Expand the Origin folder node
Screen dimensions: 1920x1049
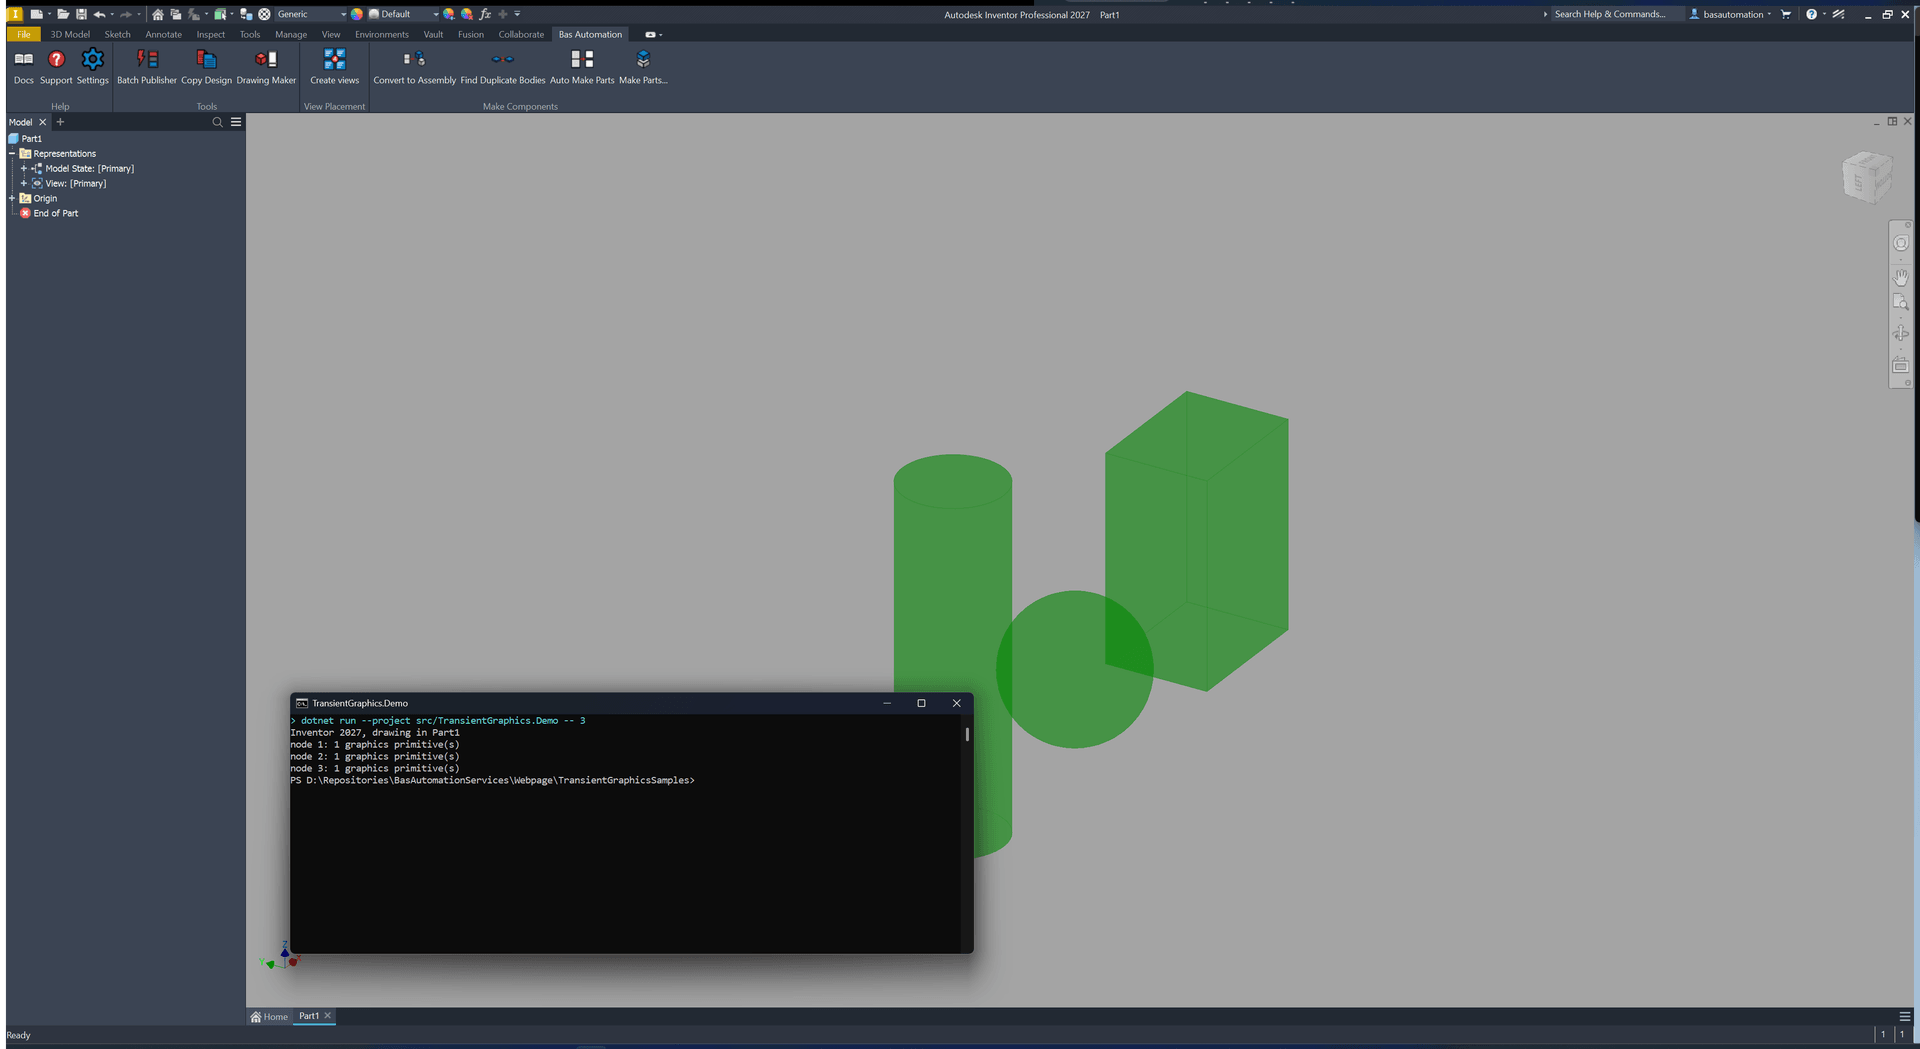(x=12, y=198)
